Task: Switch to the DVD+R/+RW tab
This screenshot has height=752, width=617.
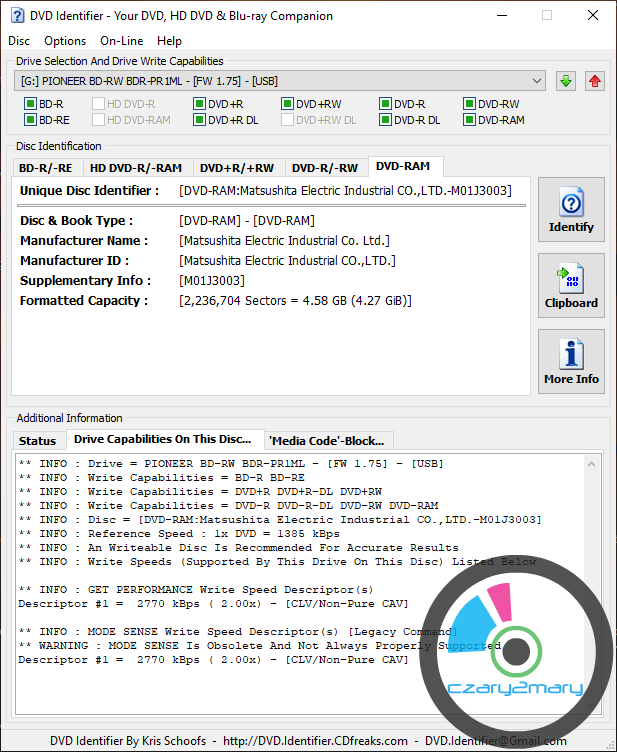Action: 237,168
